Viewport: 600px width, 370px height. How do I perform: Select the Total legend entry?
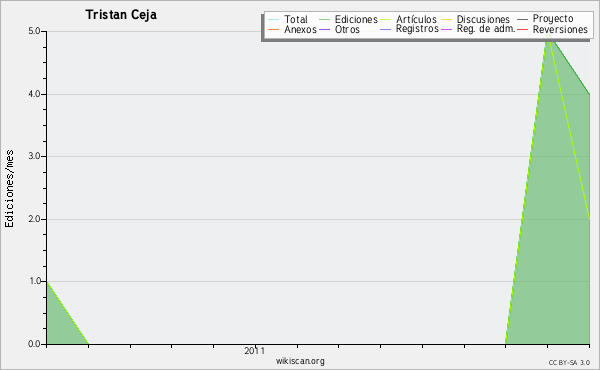296,19
